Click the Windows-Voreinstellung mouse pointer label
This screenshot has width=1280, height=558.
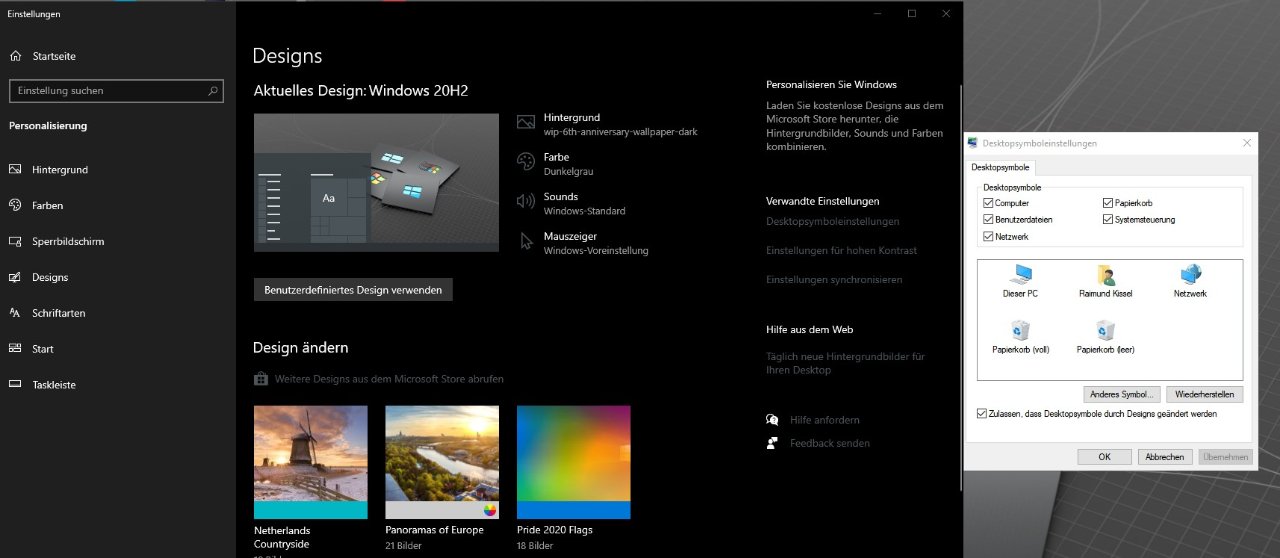coord(596,251)
